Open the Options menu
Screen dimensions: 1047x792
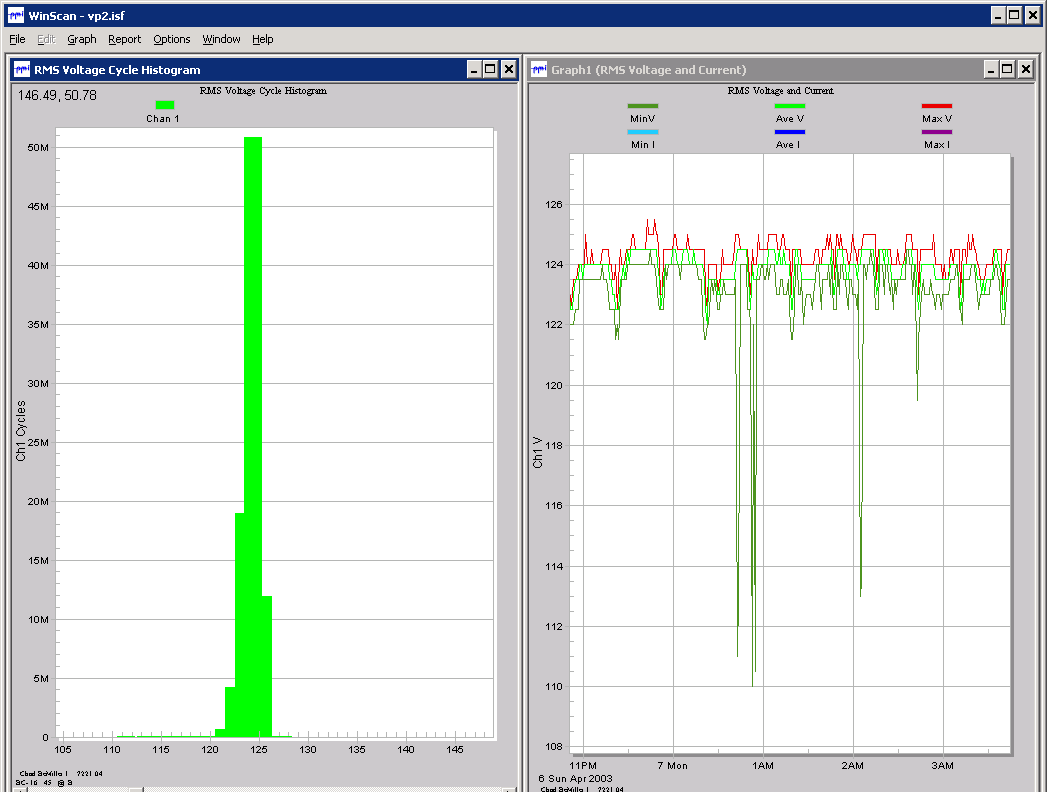coord(171,39)
